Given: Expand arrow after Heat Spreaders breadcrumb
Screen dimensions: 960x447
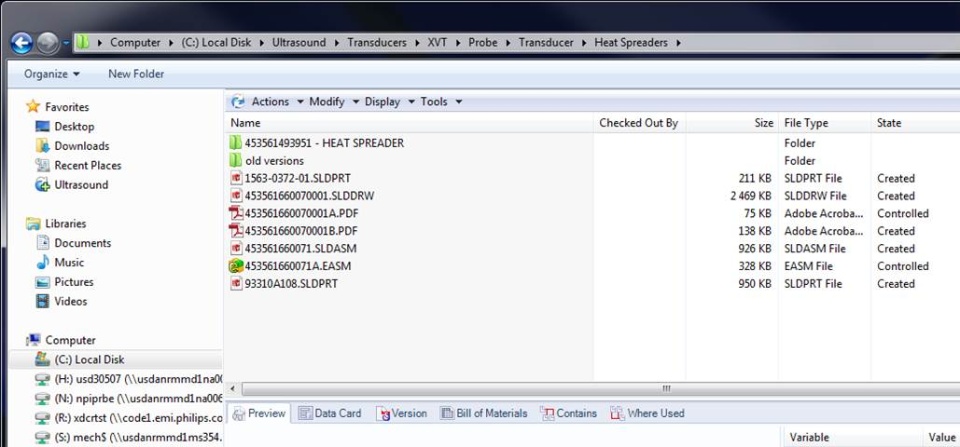Looking at the screenshot, I should (677, 43).
